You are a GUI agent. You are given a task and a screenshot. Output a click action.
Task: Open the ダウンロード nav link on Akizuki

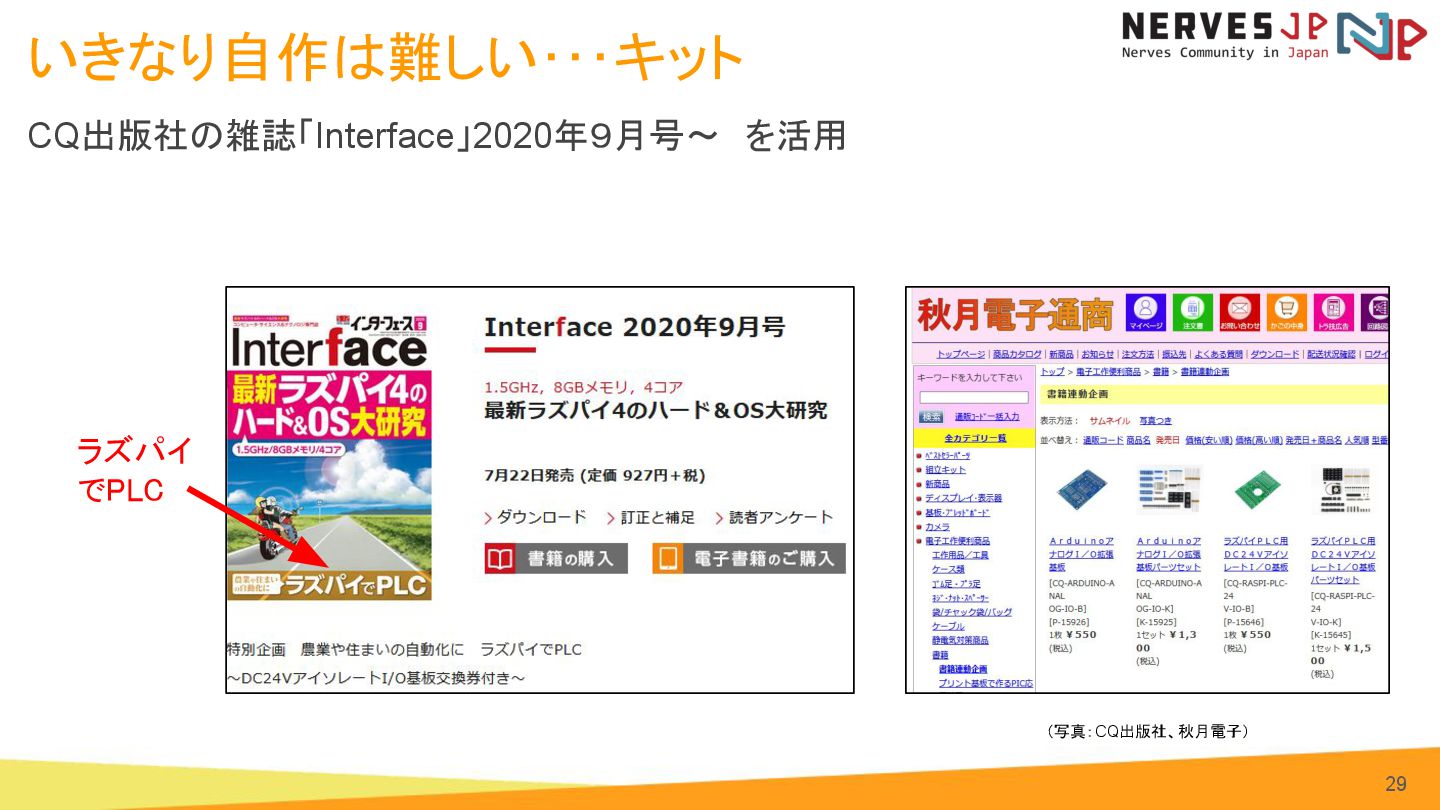tap(1275, 354)
